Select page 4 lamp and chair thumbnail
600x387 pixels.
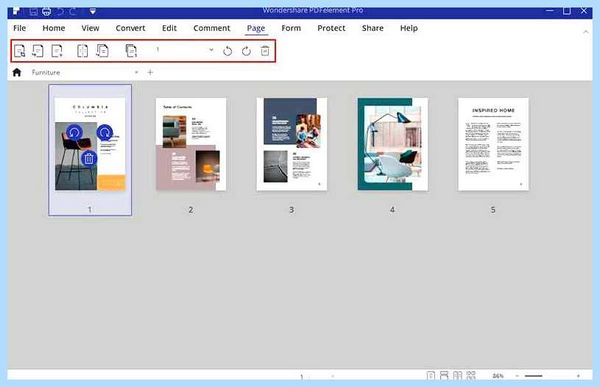tap(393, 144)
